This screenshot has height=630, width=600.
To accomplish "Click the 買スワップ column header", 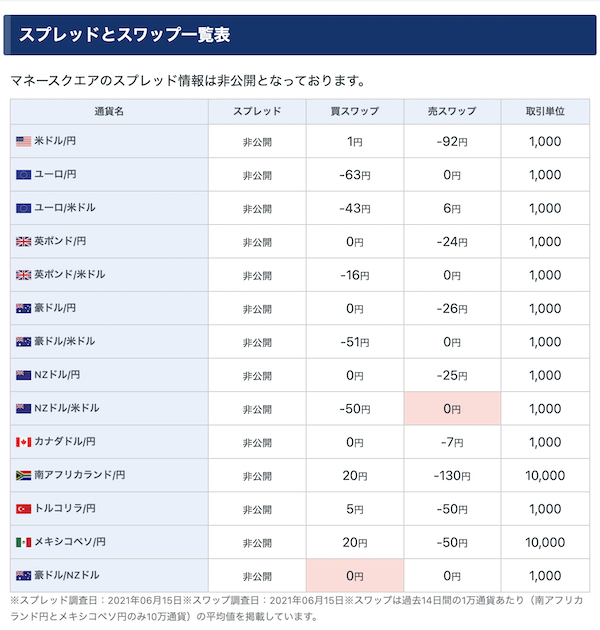I will click(355, 112).
